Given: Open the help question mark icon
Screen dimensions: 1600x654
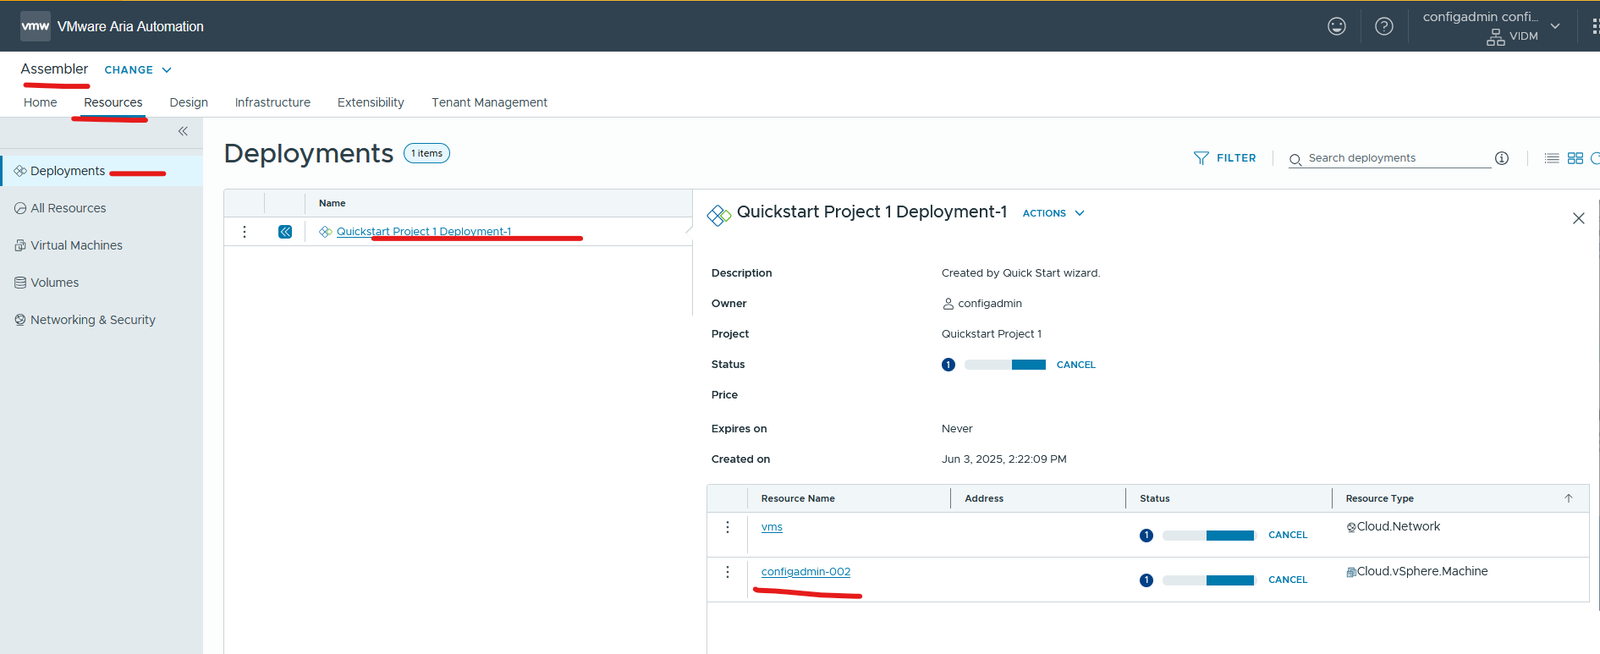Looking at the screenshot, I should (x=1384, y=26).
